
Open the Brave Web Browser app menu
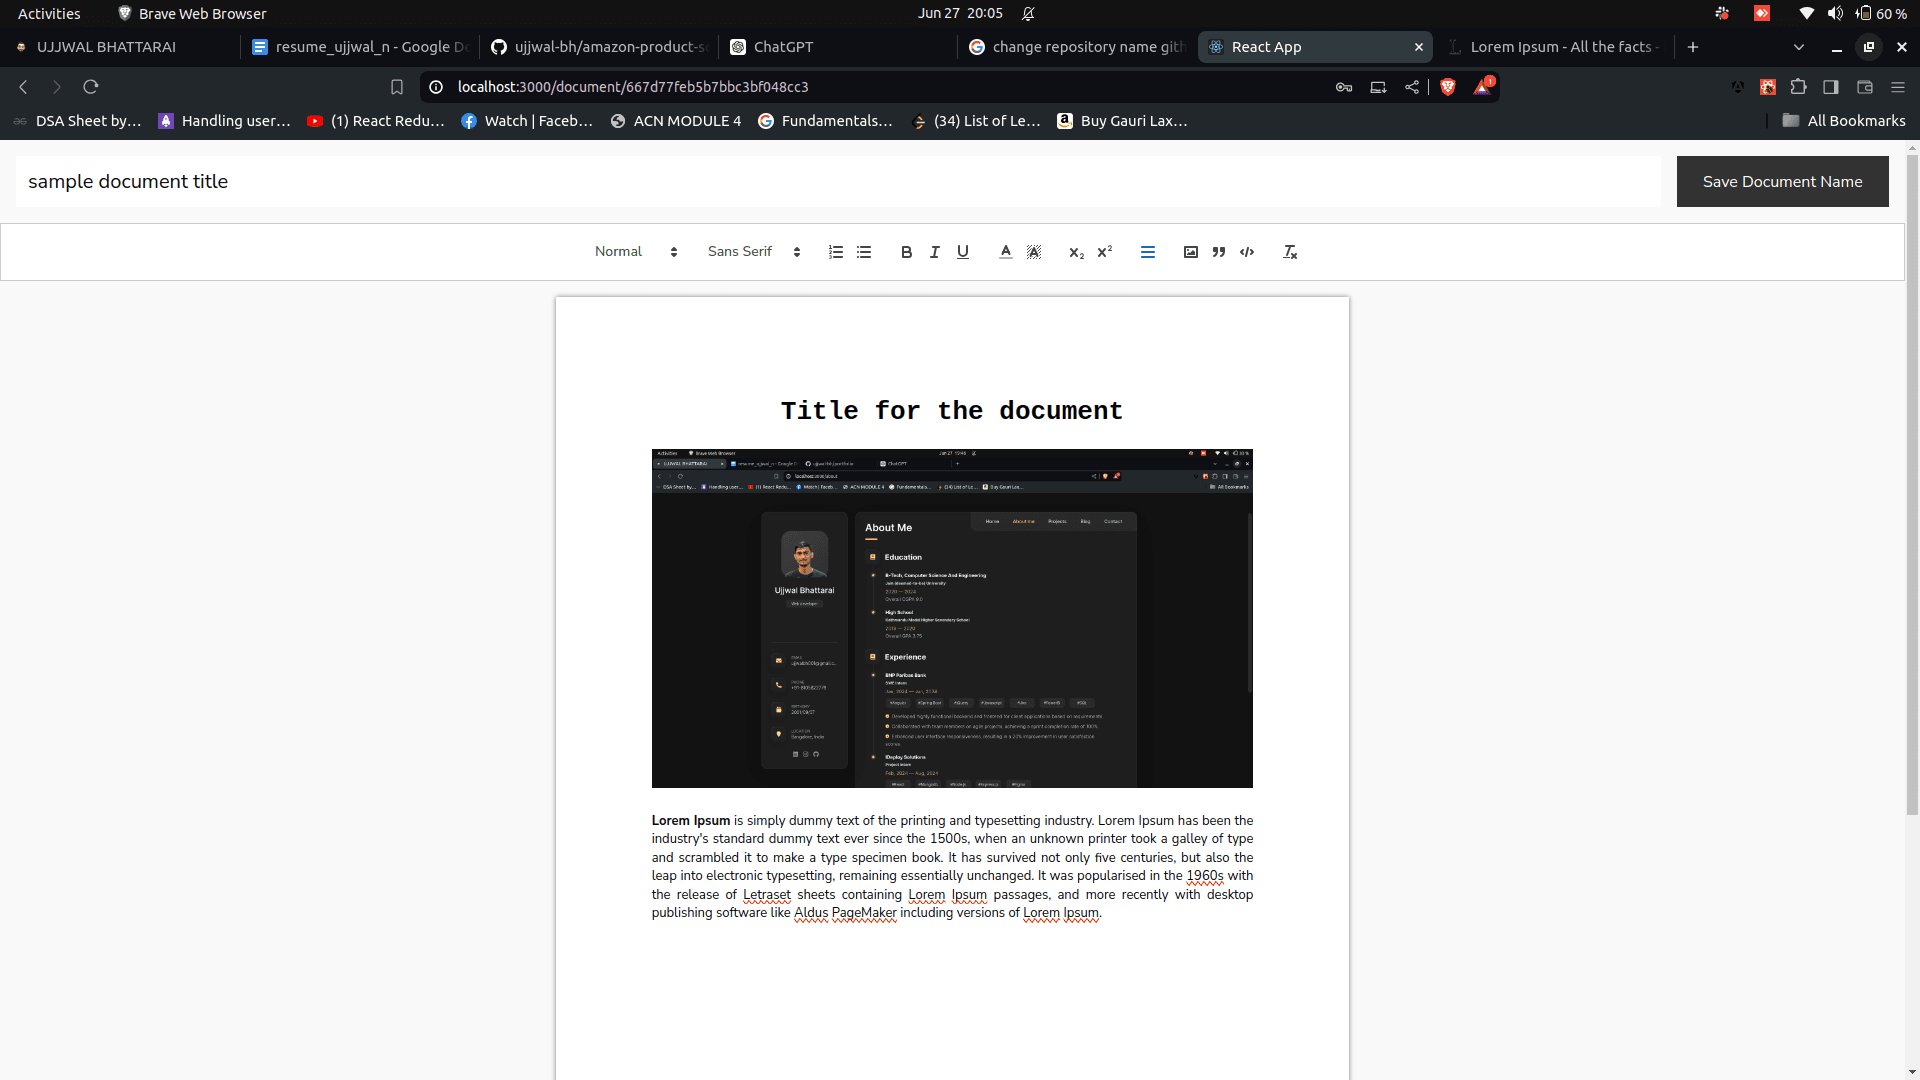coord(192,13)
